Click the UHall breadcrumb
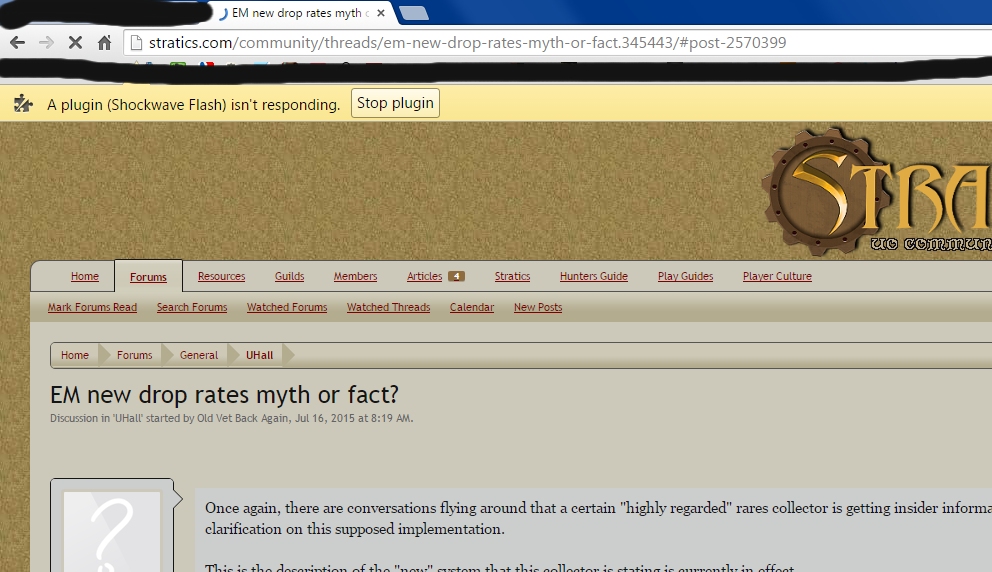This screenshot has height=572, width=992. coord(259,356)
